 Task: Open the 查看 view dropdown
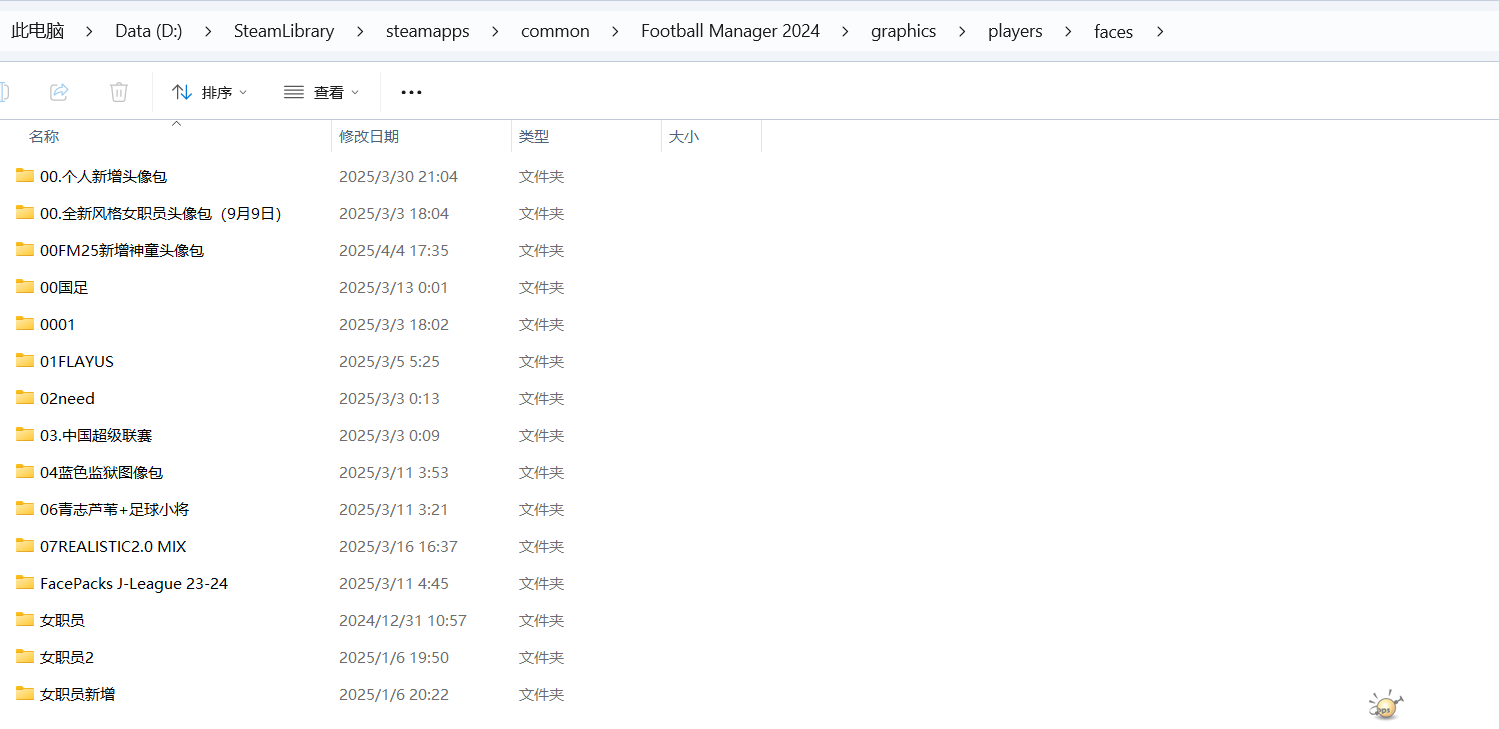click(322, 92)
